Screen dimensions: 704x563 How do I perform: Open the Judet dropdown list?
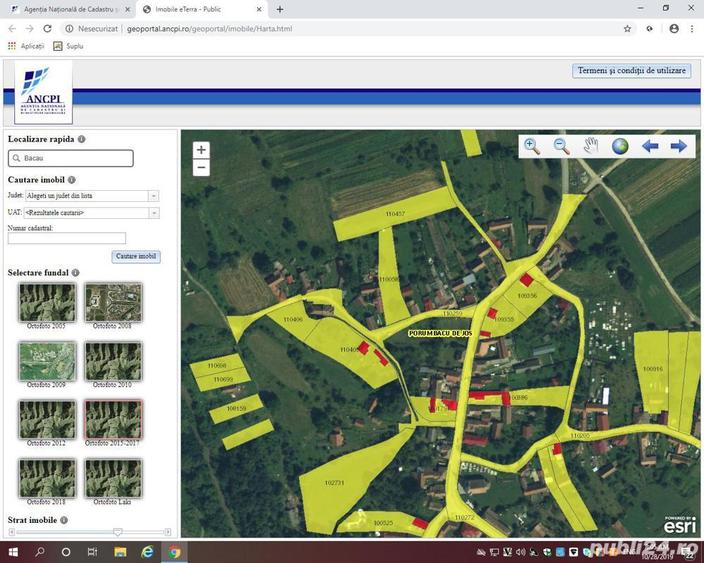[153, 196]
